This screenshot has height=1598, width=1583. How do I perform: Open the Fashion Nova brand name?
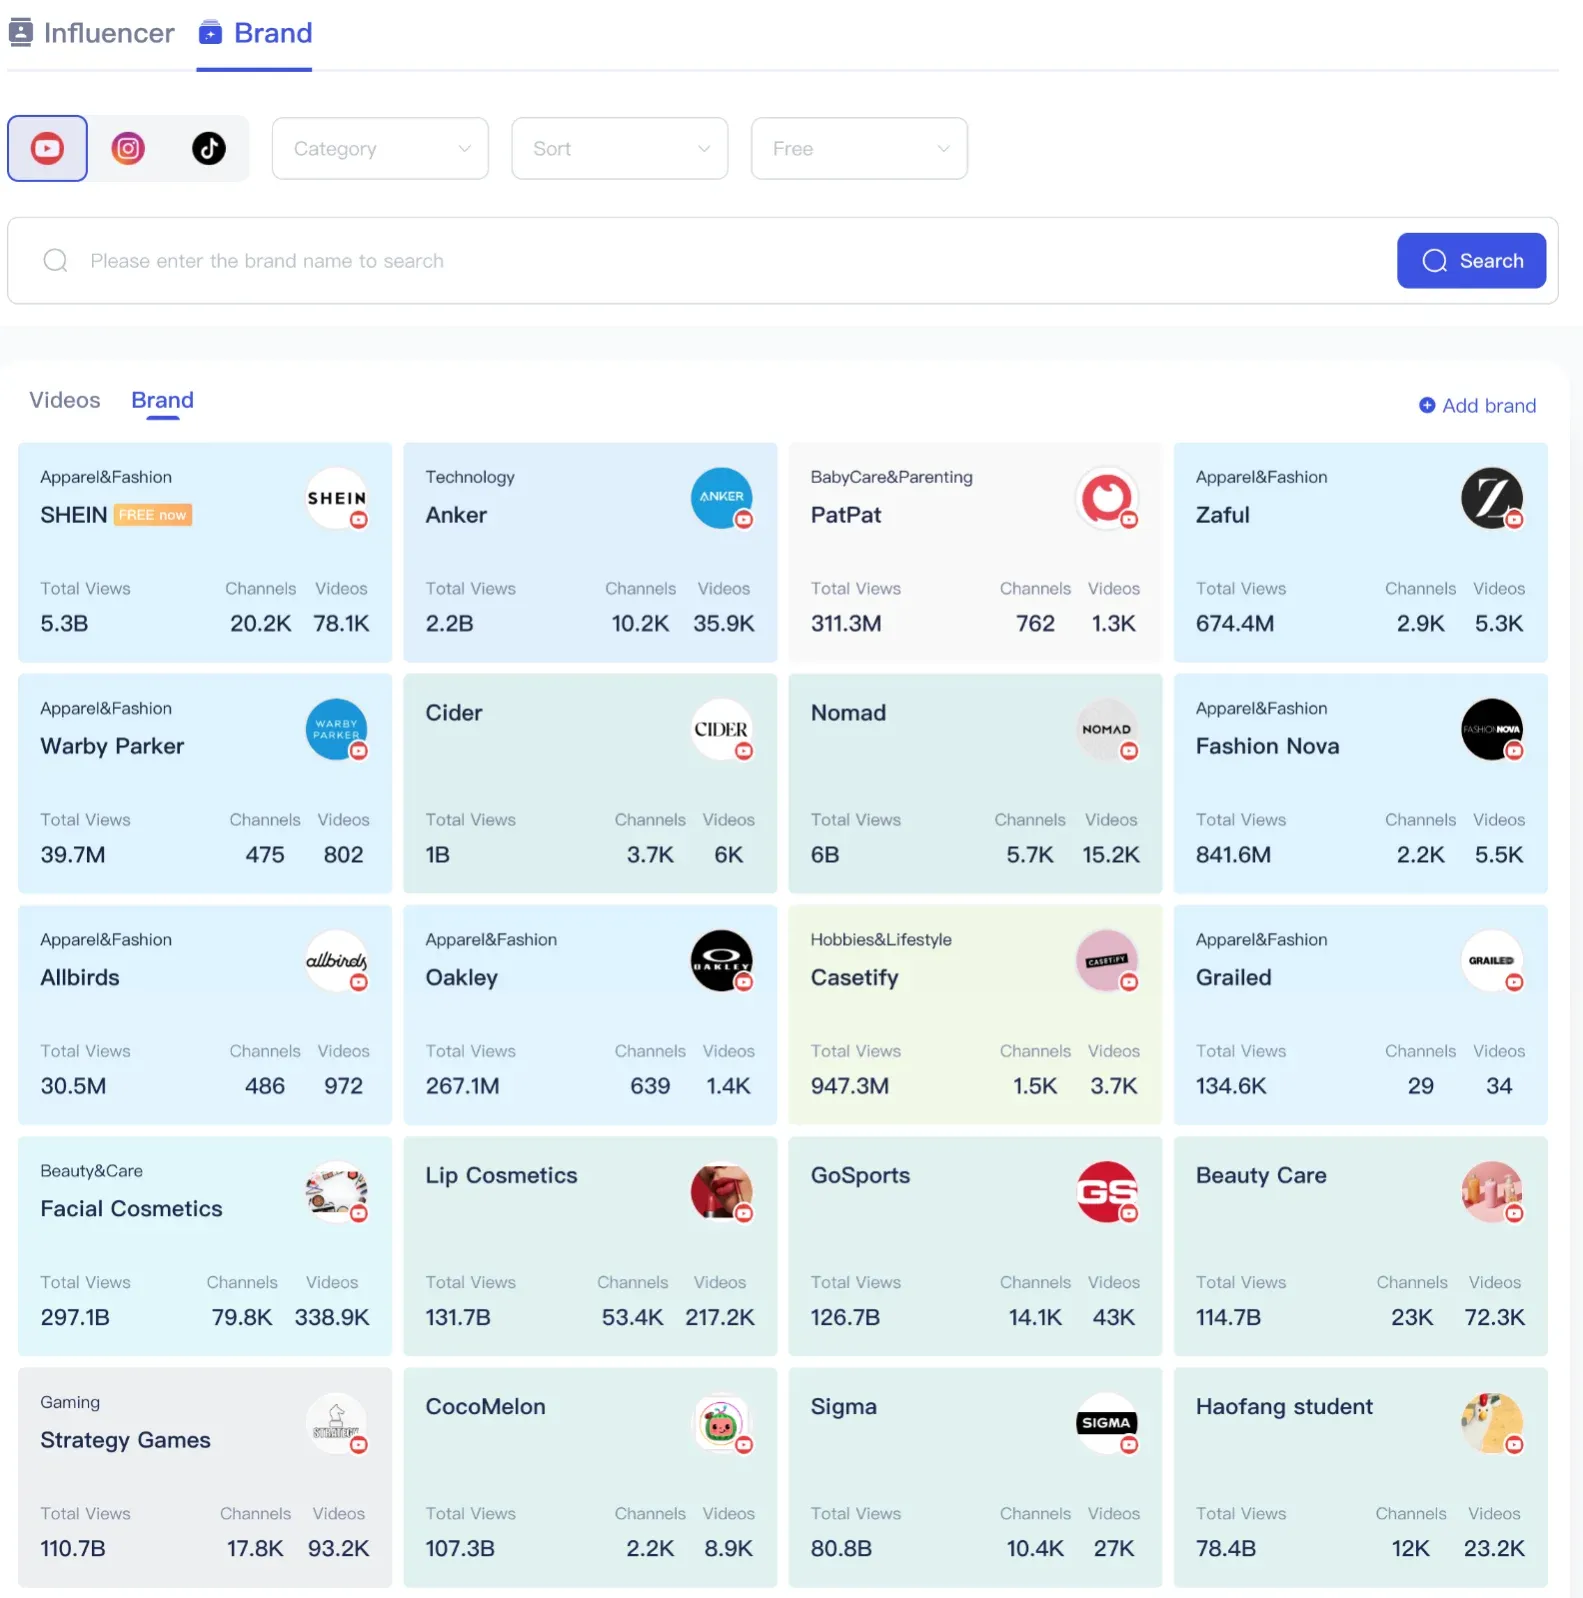1267,746
